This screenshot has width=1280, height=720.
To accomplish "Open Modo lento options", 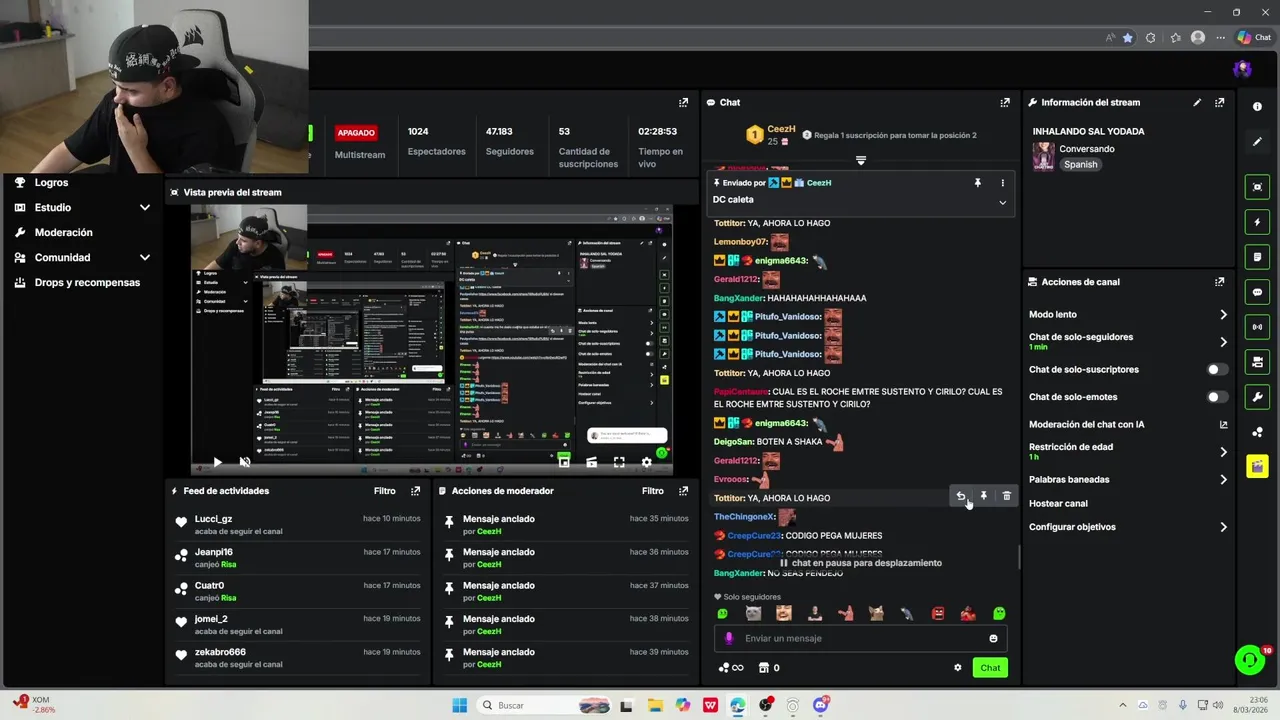I will [x=1128, y=315].
